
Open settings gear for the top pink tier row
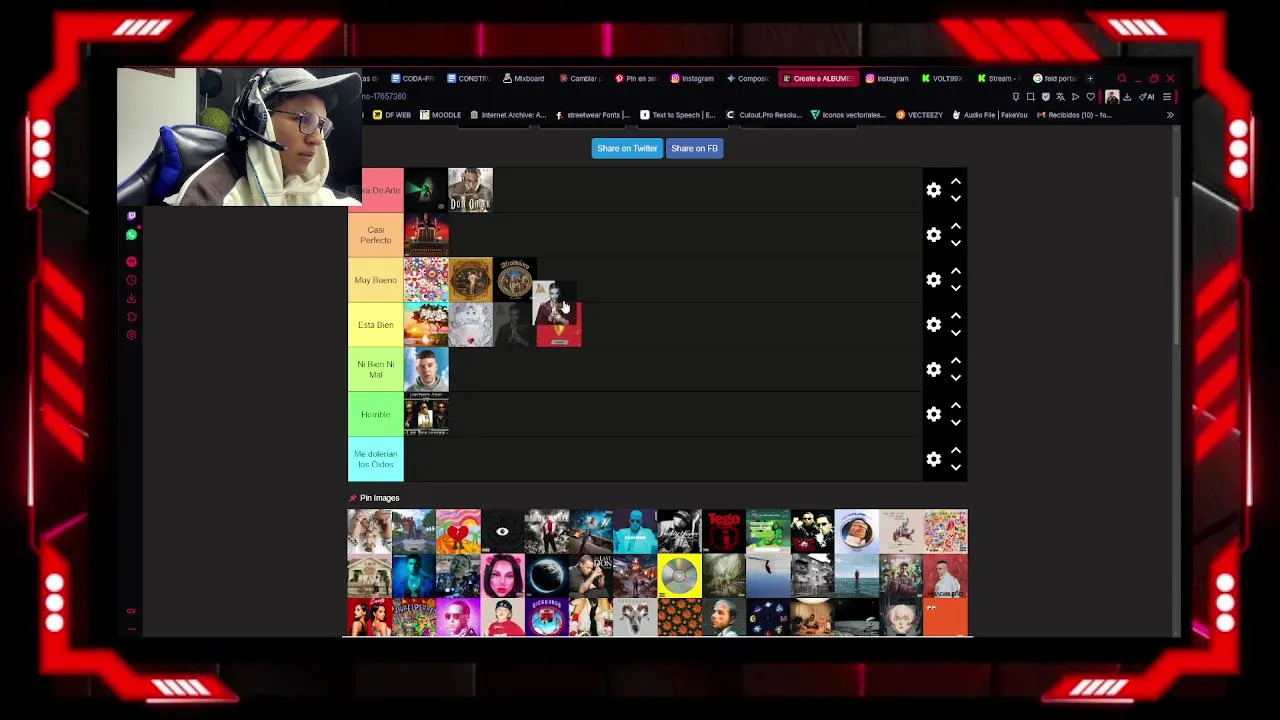pos(933,190)
